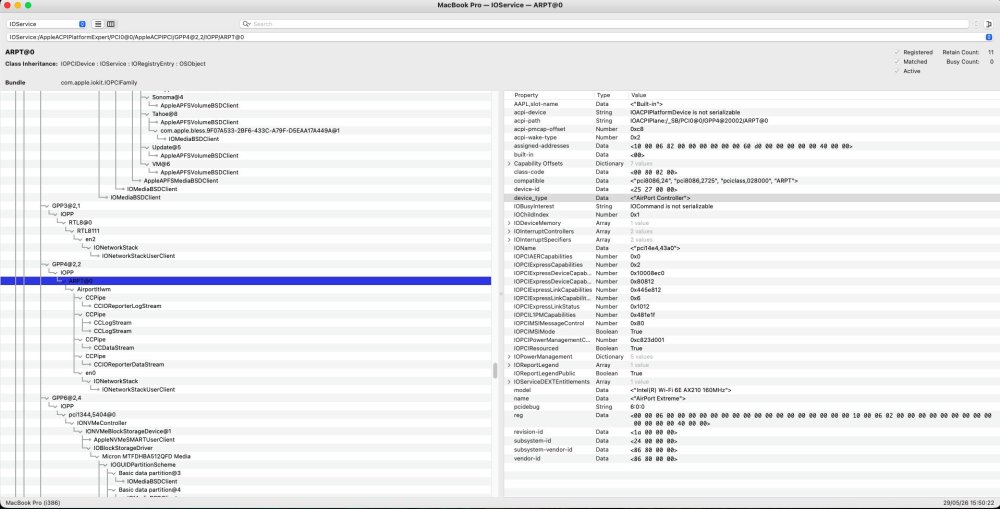
Task: Click into the Search field
Action: tap(605, 24)
